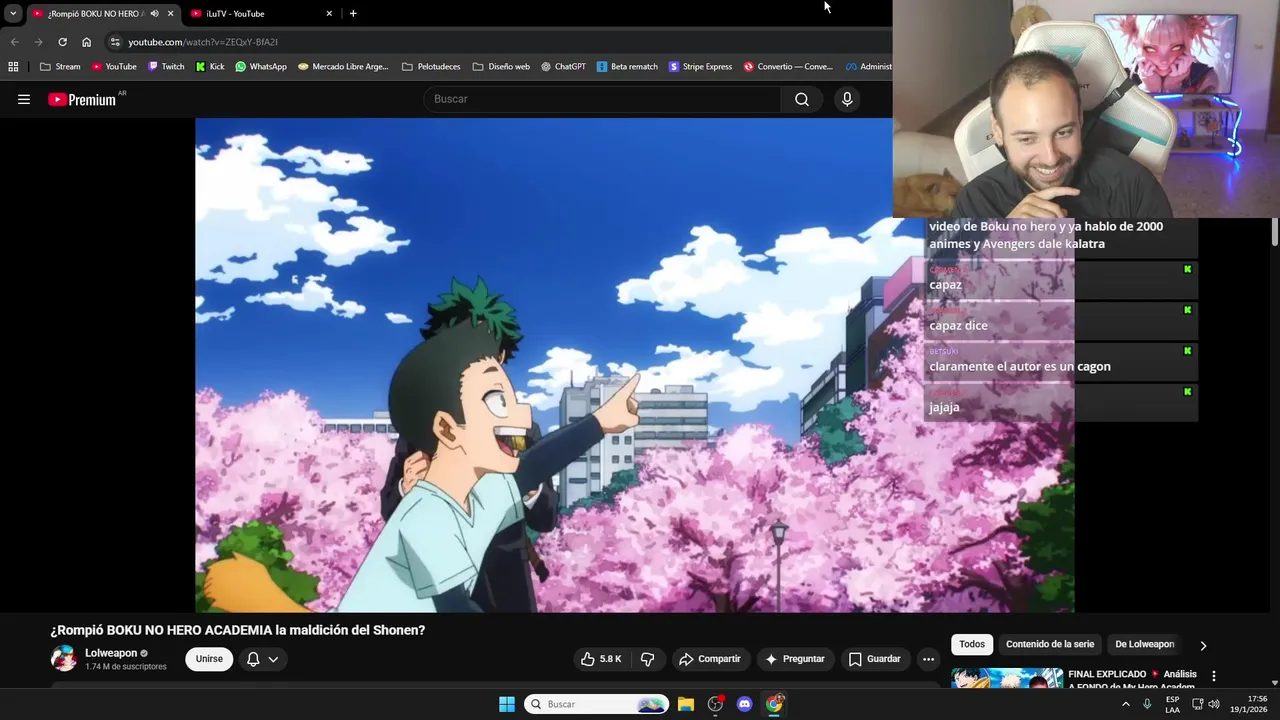Viewport: 1280px width, 720px height.
Task: Open Chrome apps grid shortcut
Action: coord(13,67)
